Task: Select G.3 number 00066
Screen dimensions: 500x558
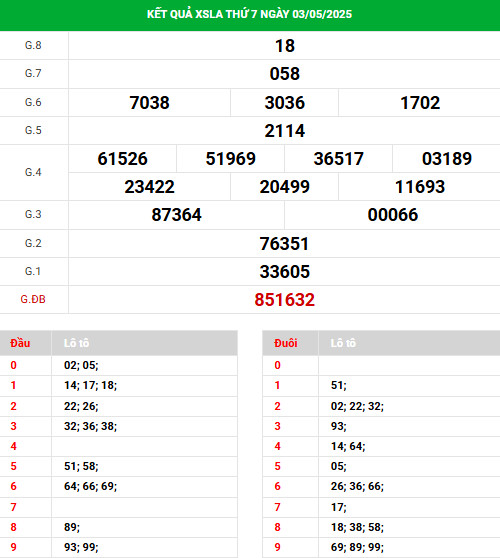Action: [x=393, y=215]
